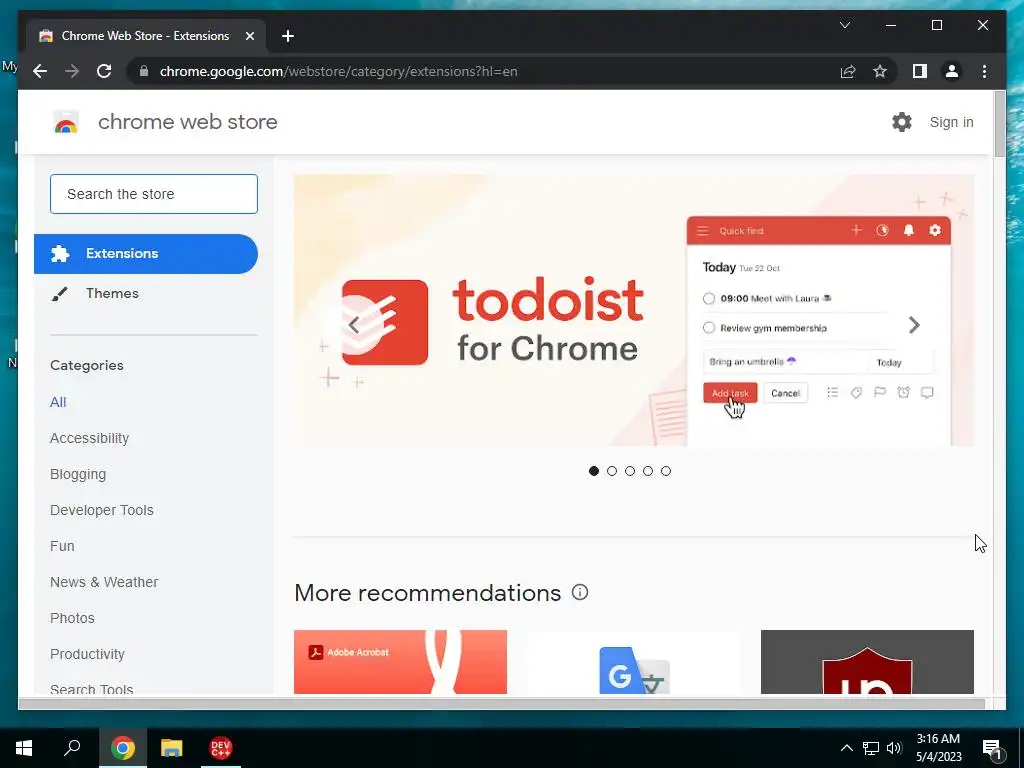
Task: Bookmark this page with the star icon
Action: click(880, 71)
